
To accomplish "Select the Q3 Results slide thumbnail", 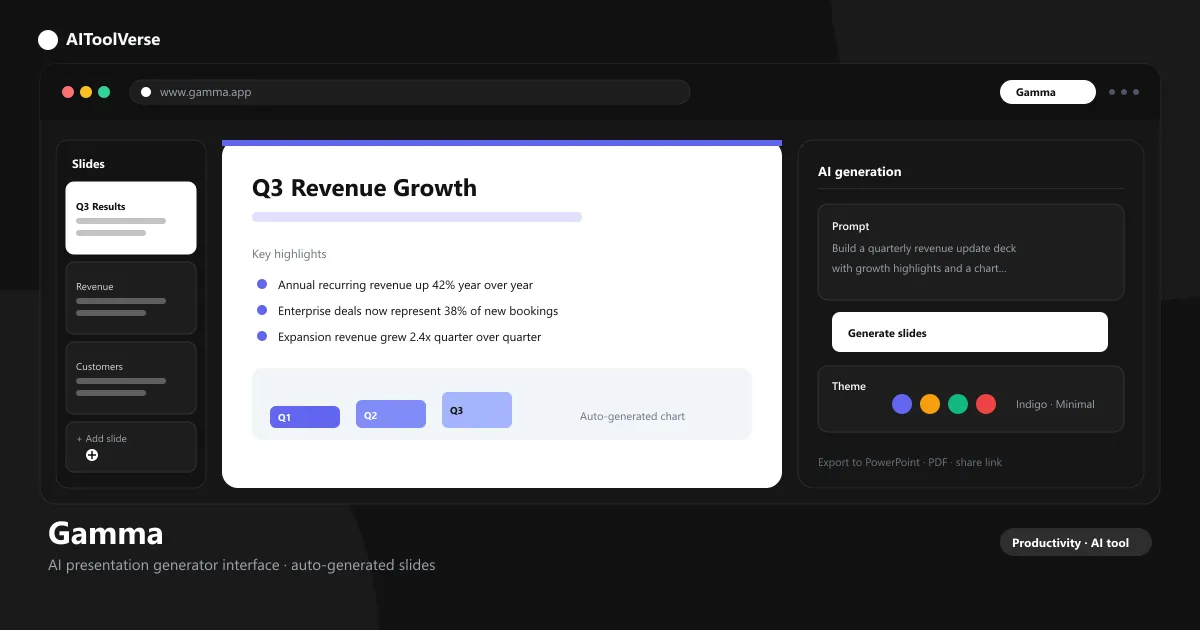I will pos(131,218).
